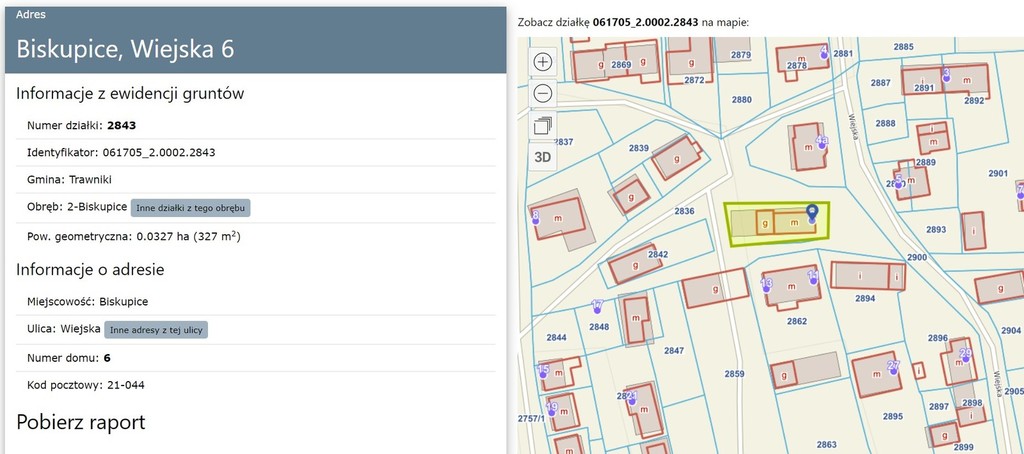Click parcel number 2836 on map

coord(684,211)
